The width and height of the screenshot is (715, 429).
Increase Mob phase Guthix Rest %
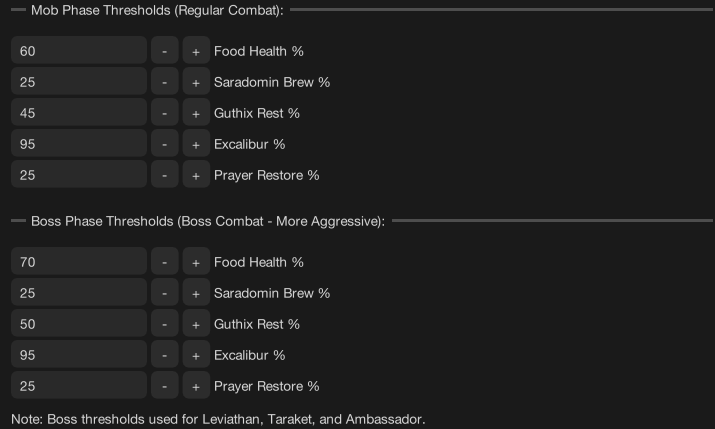coord(195,113)
